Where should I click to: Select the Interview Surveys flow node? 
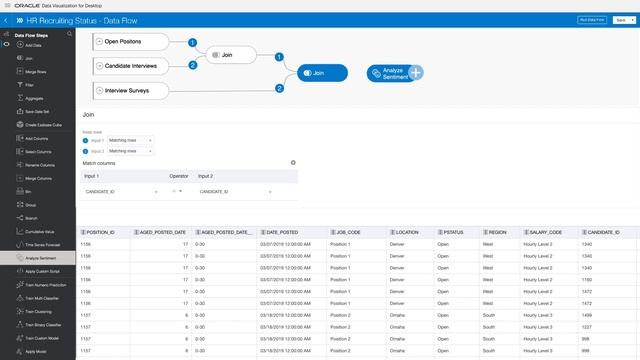coord(131,91)
